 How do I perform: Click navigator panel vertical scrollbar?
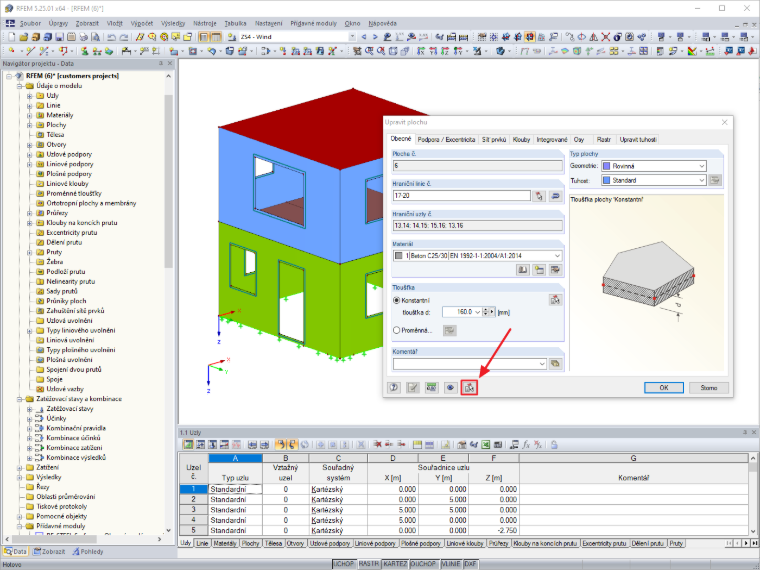(x=168, y=182)
